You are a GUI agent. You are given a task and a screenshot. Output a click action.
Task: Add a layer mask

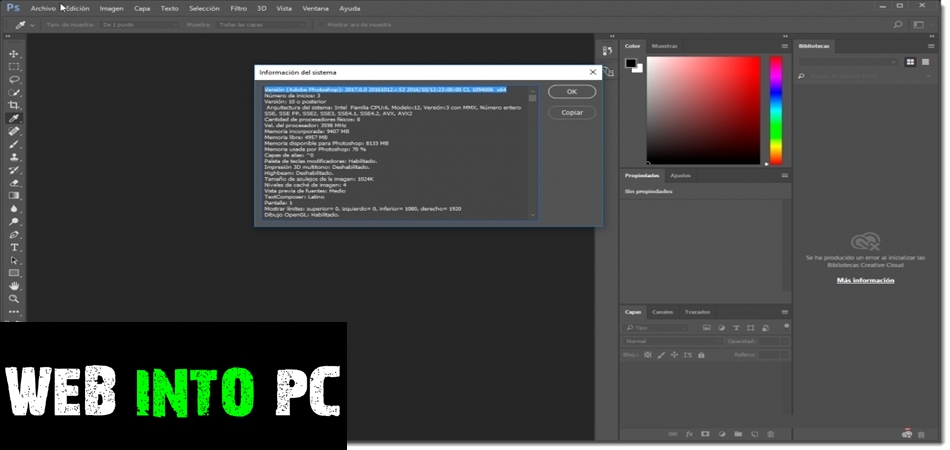tap(705, 434)
